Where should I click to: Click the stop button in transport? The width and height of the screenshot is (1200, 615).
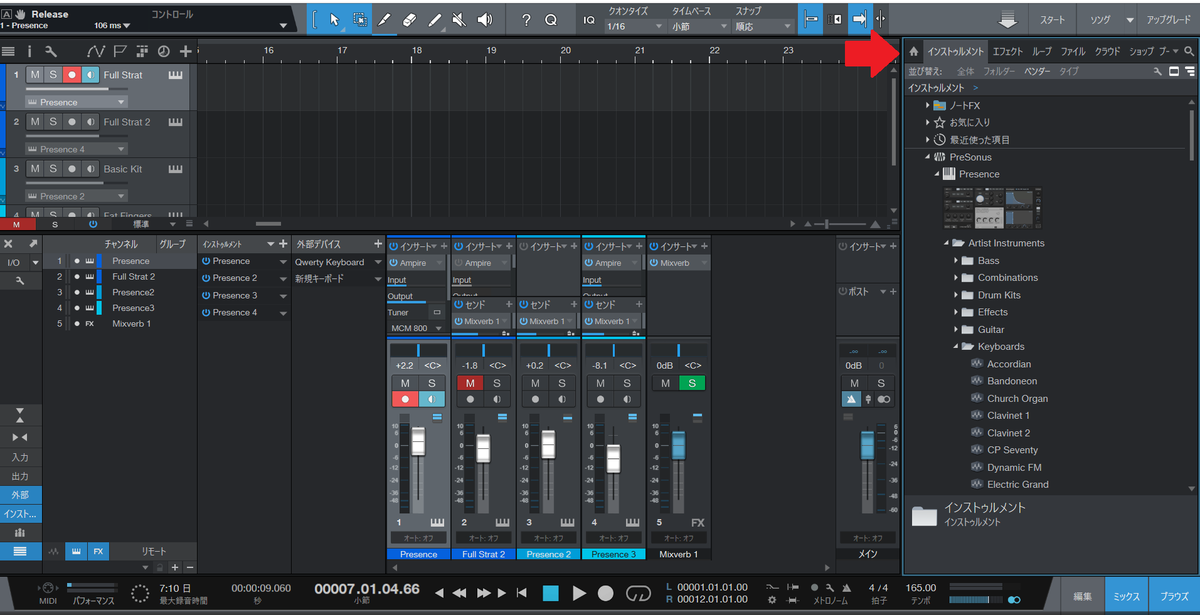[x=551, y=593]
